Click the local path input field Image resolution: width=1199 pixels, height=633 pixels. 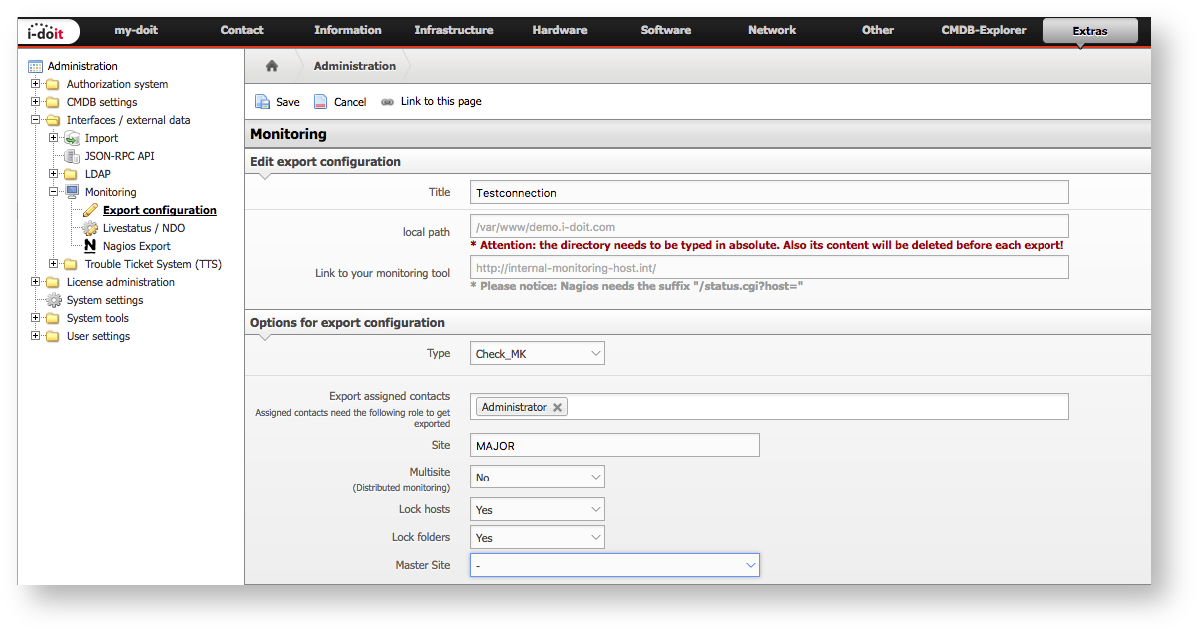(769, 226)
